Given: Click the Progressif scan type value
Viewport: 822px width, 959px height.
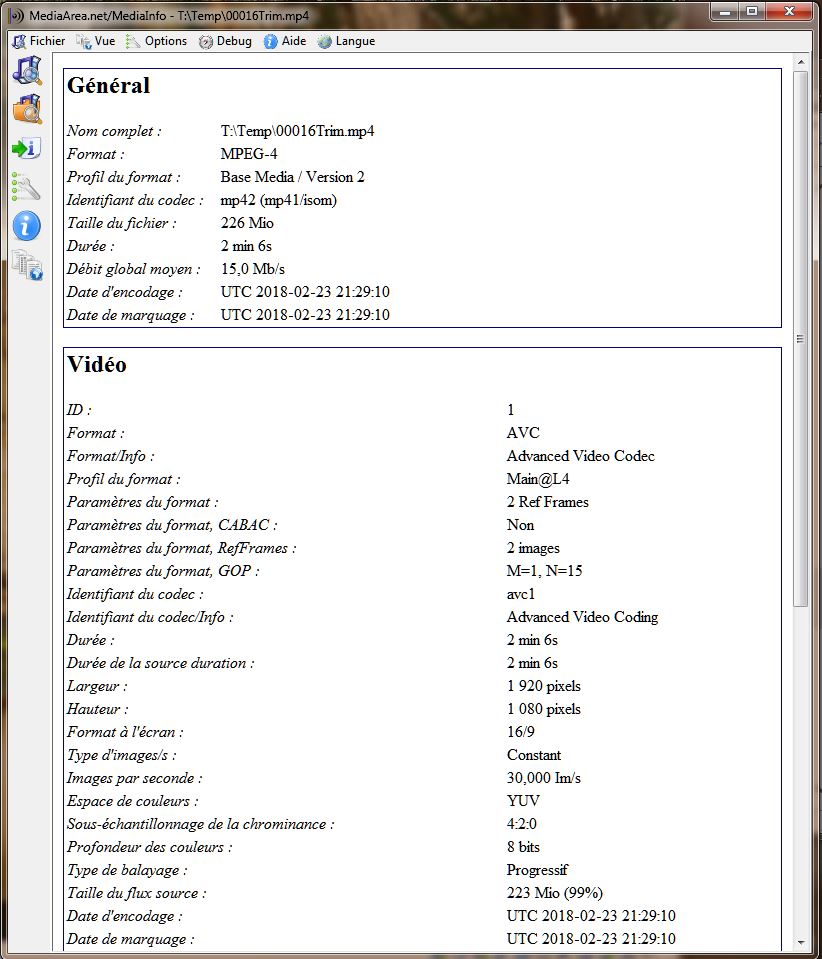Looking at the screenshot, I should [537, 870].
